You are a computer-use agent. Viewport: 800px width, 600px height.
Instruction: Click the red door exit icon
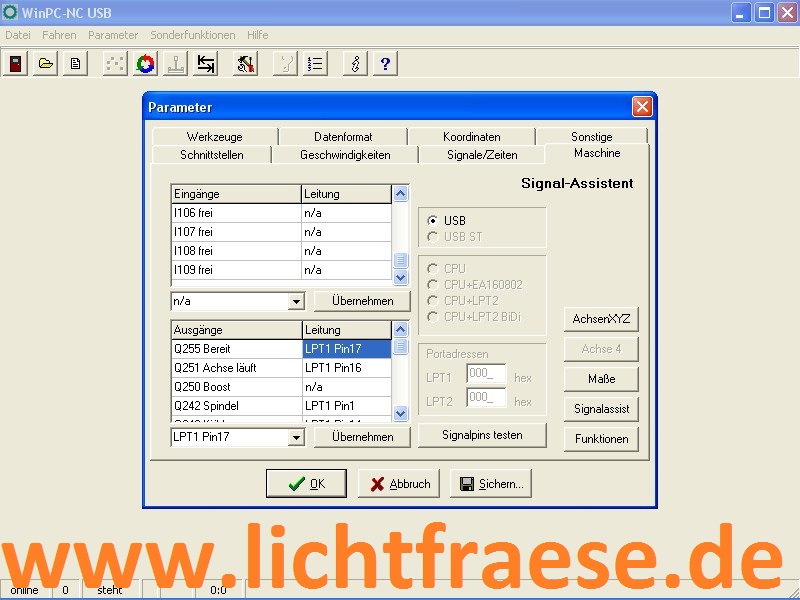15,64
